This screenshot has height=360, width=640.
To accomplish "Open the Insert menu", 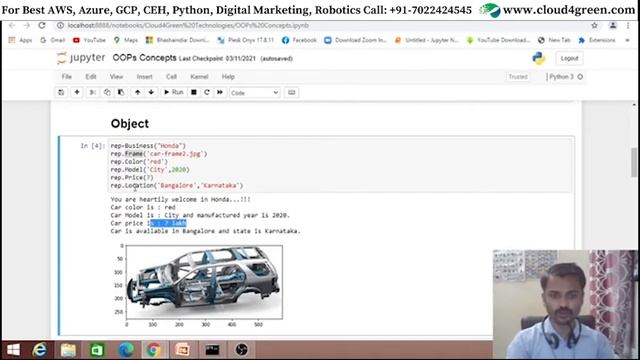I will pos(144,77).
